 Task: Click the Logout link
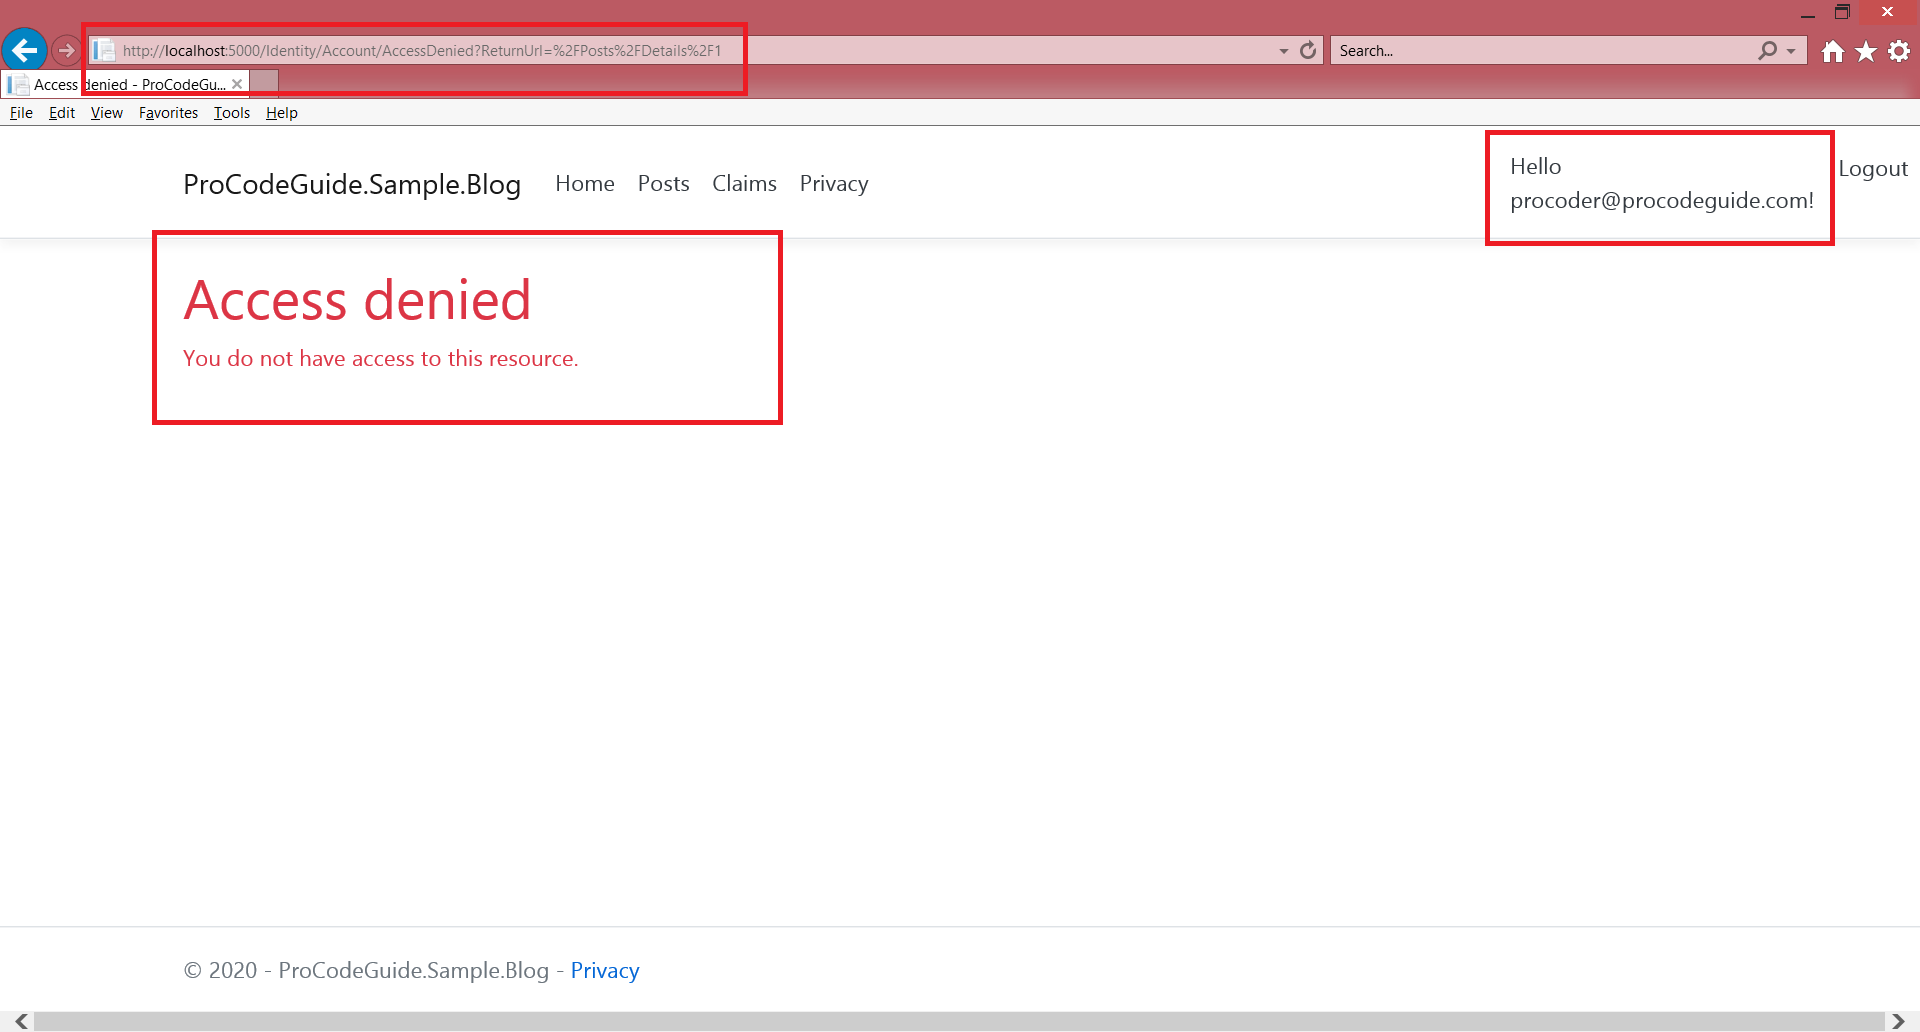click(1873, 168)
